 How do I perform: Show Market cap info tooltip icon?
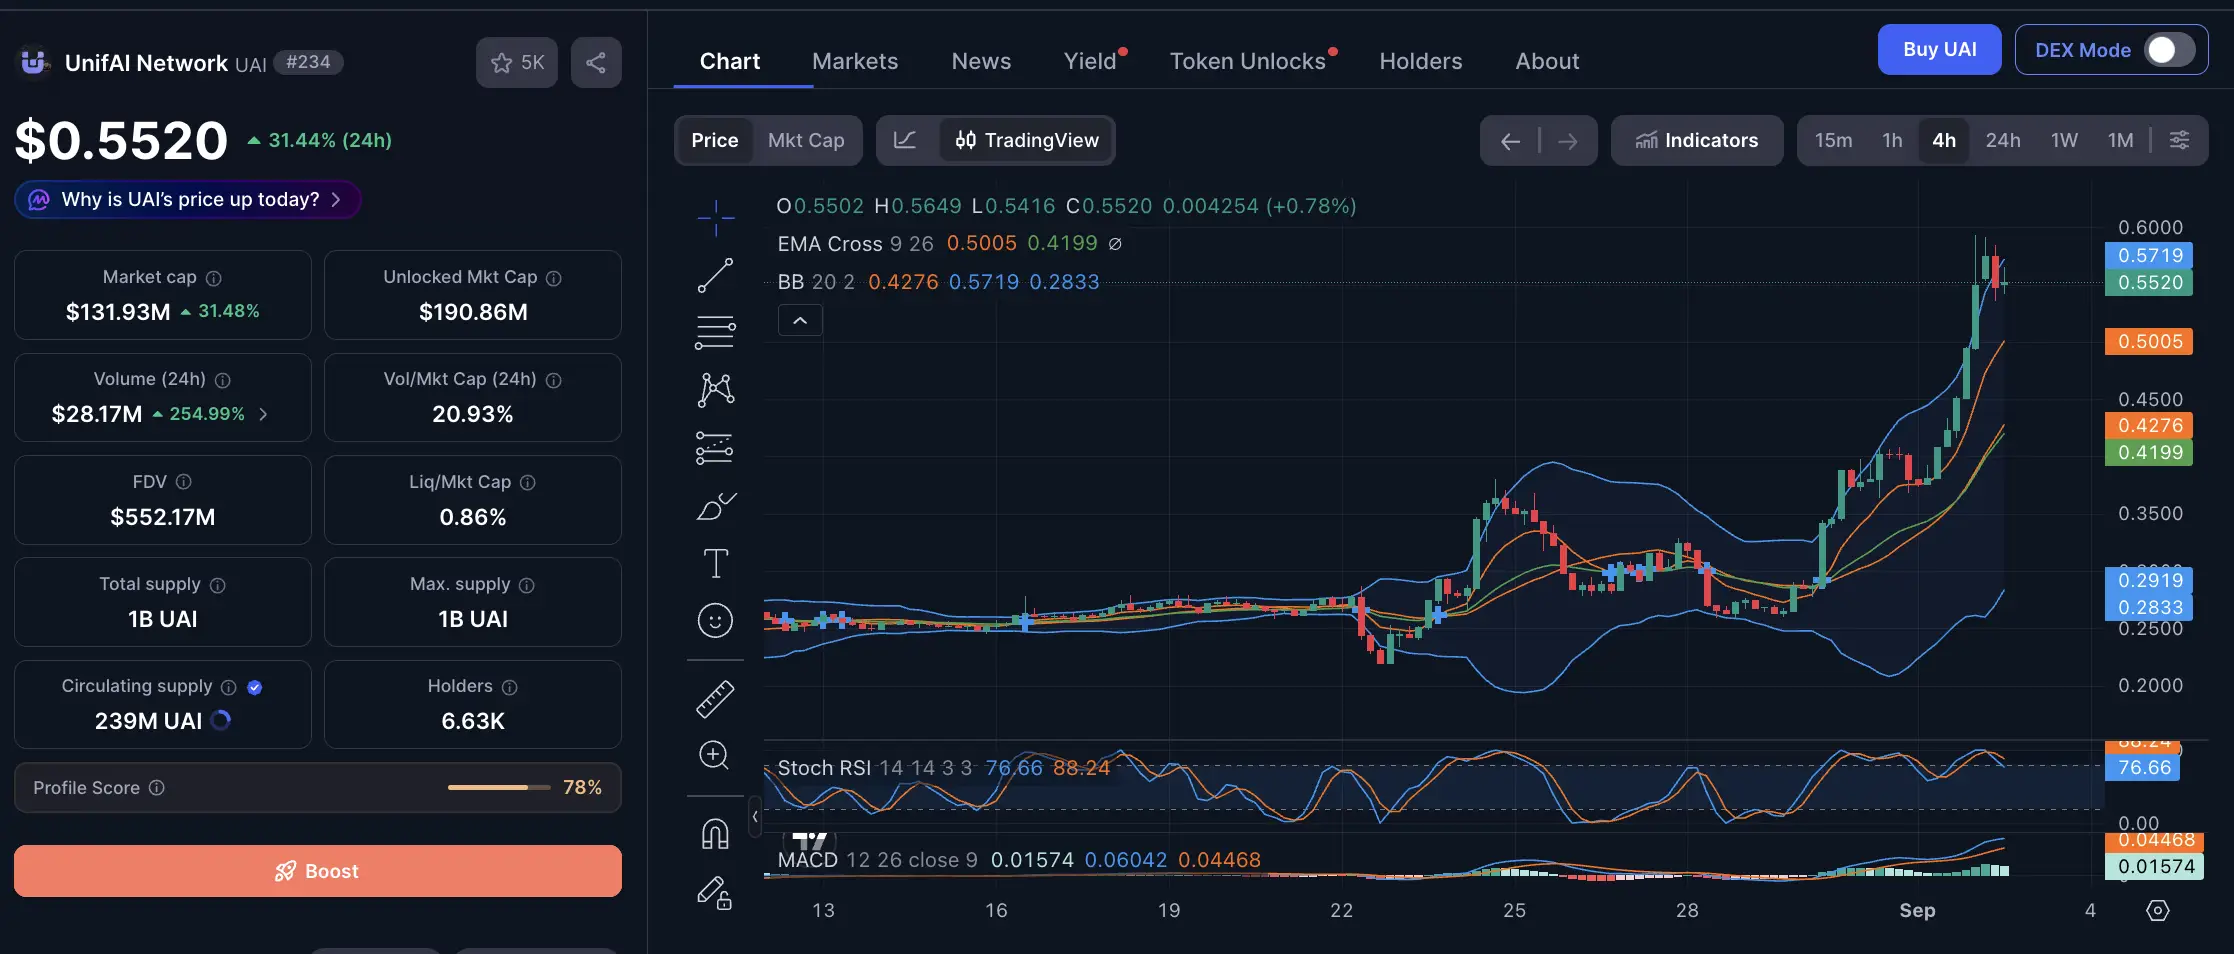click(214, 278)
